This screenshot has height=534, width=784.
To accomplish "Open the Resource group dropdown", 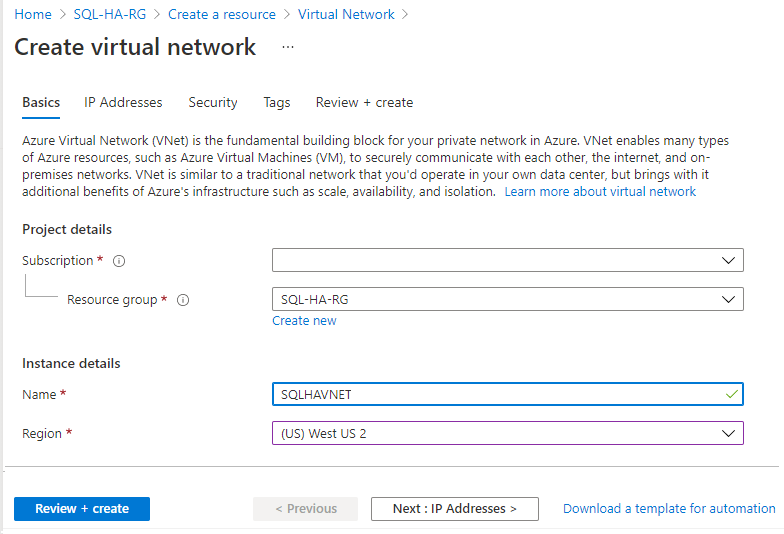I will click(507, 299).
